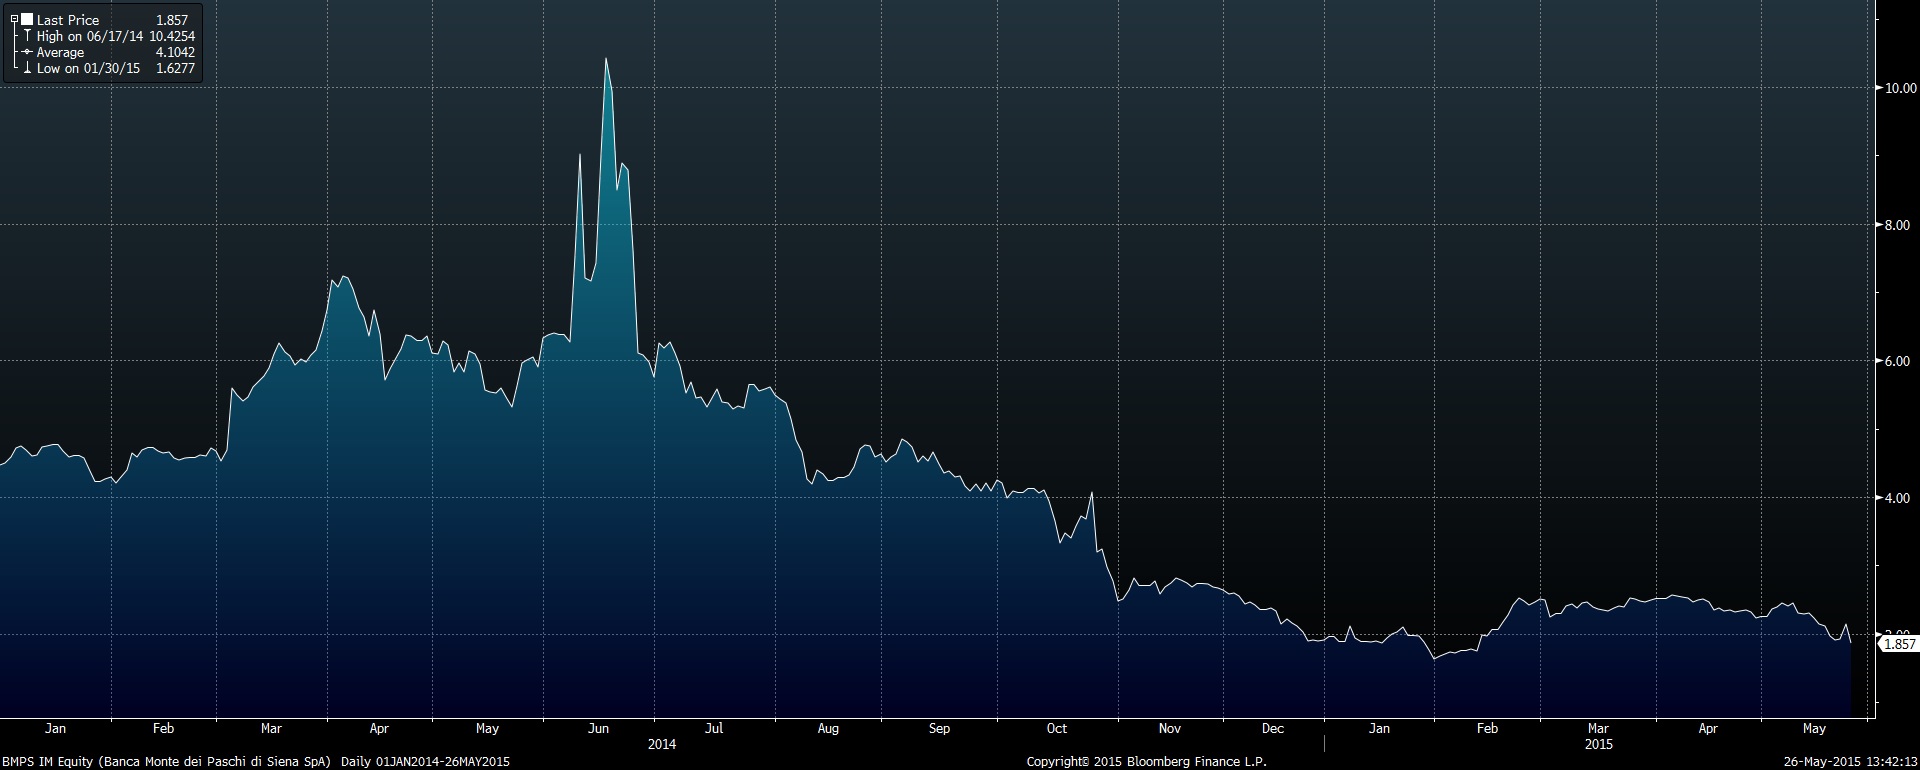
Task: Click the white Last Price color swatch
Action: [x=27, y=20]
